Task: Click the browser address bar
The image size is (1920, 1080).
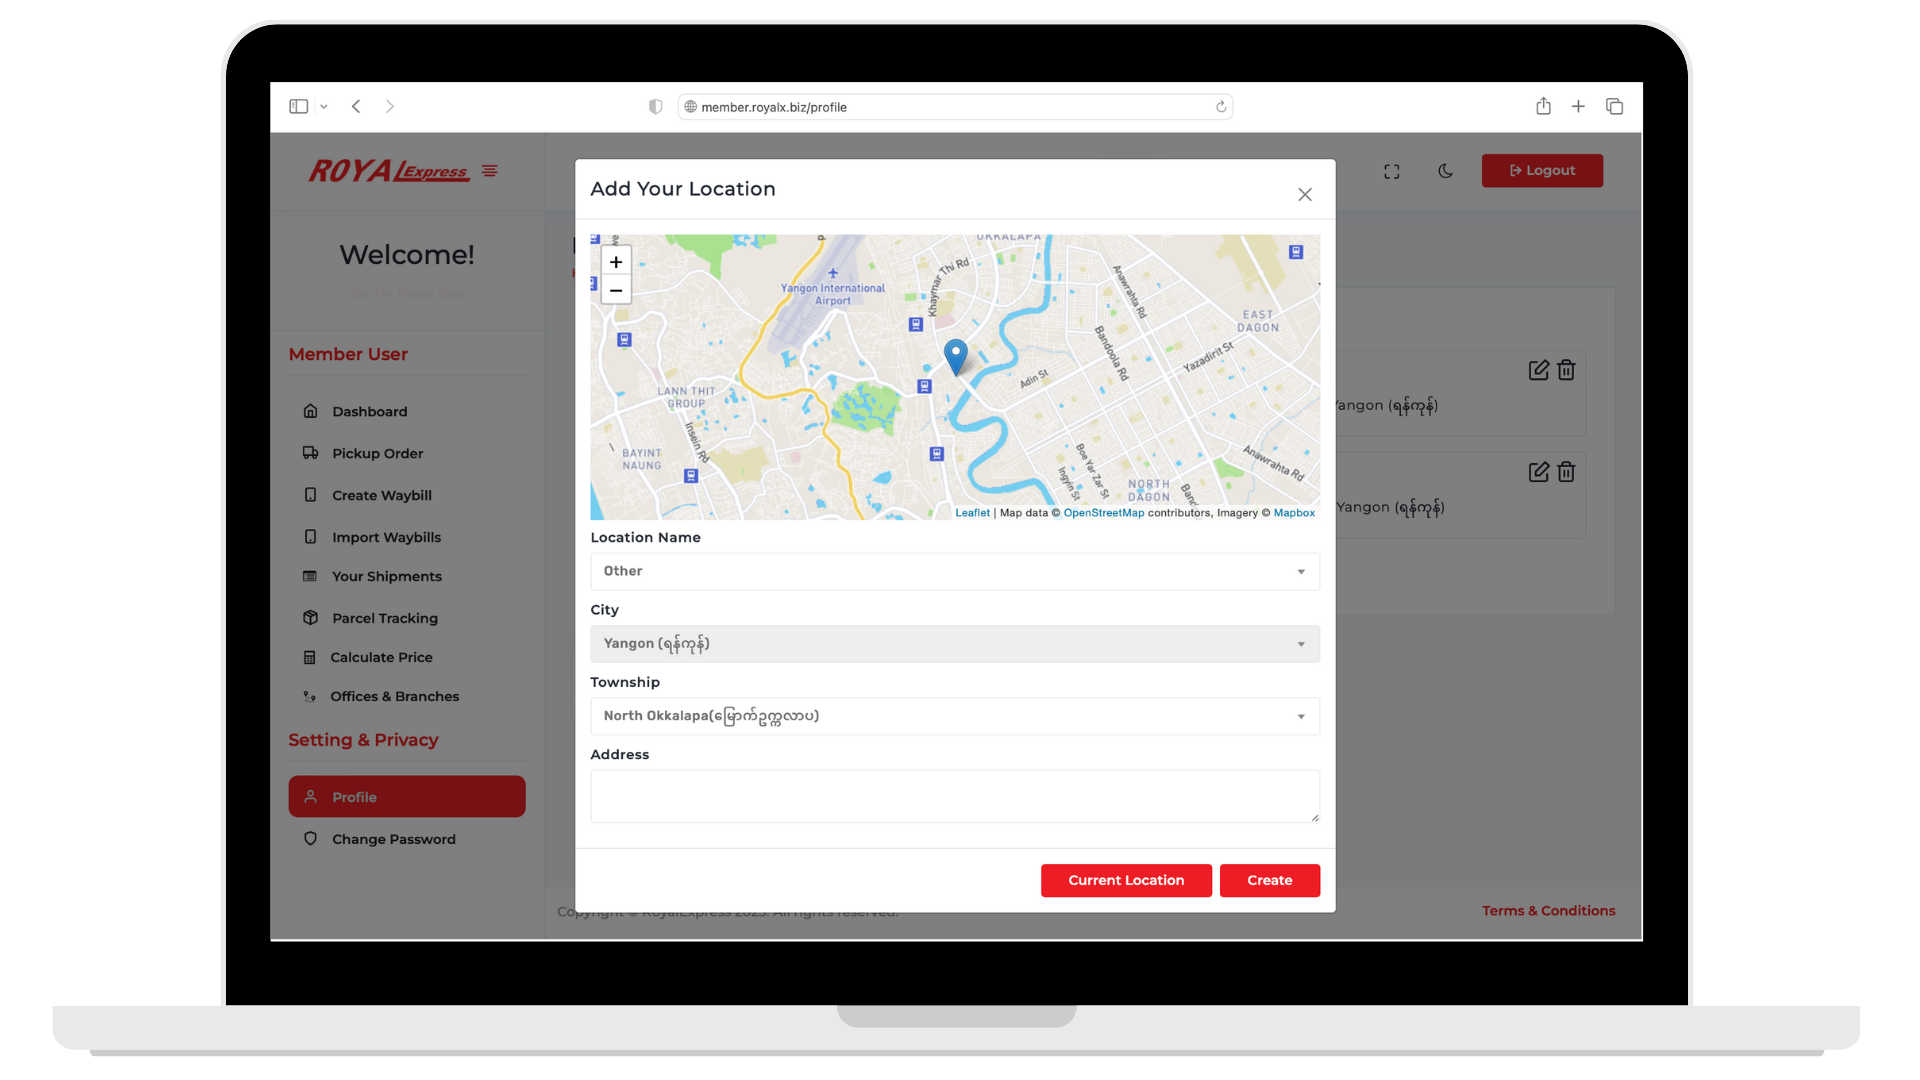Action: [955, 107]
